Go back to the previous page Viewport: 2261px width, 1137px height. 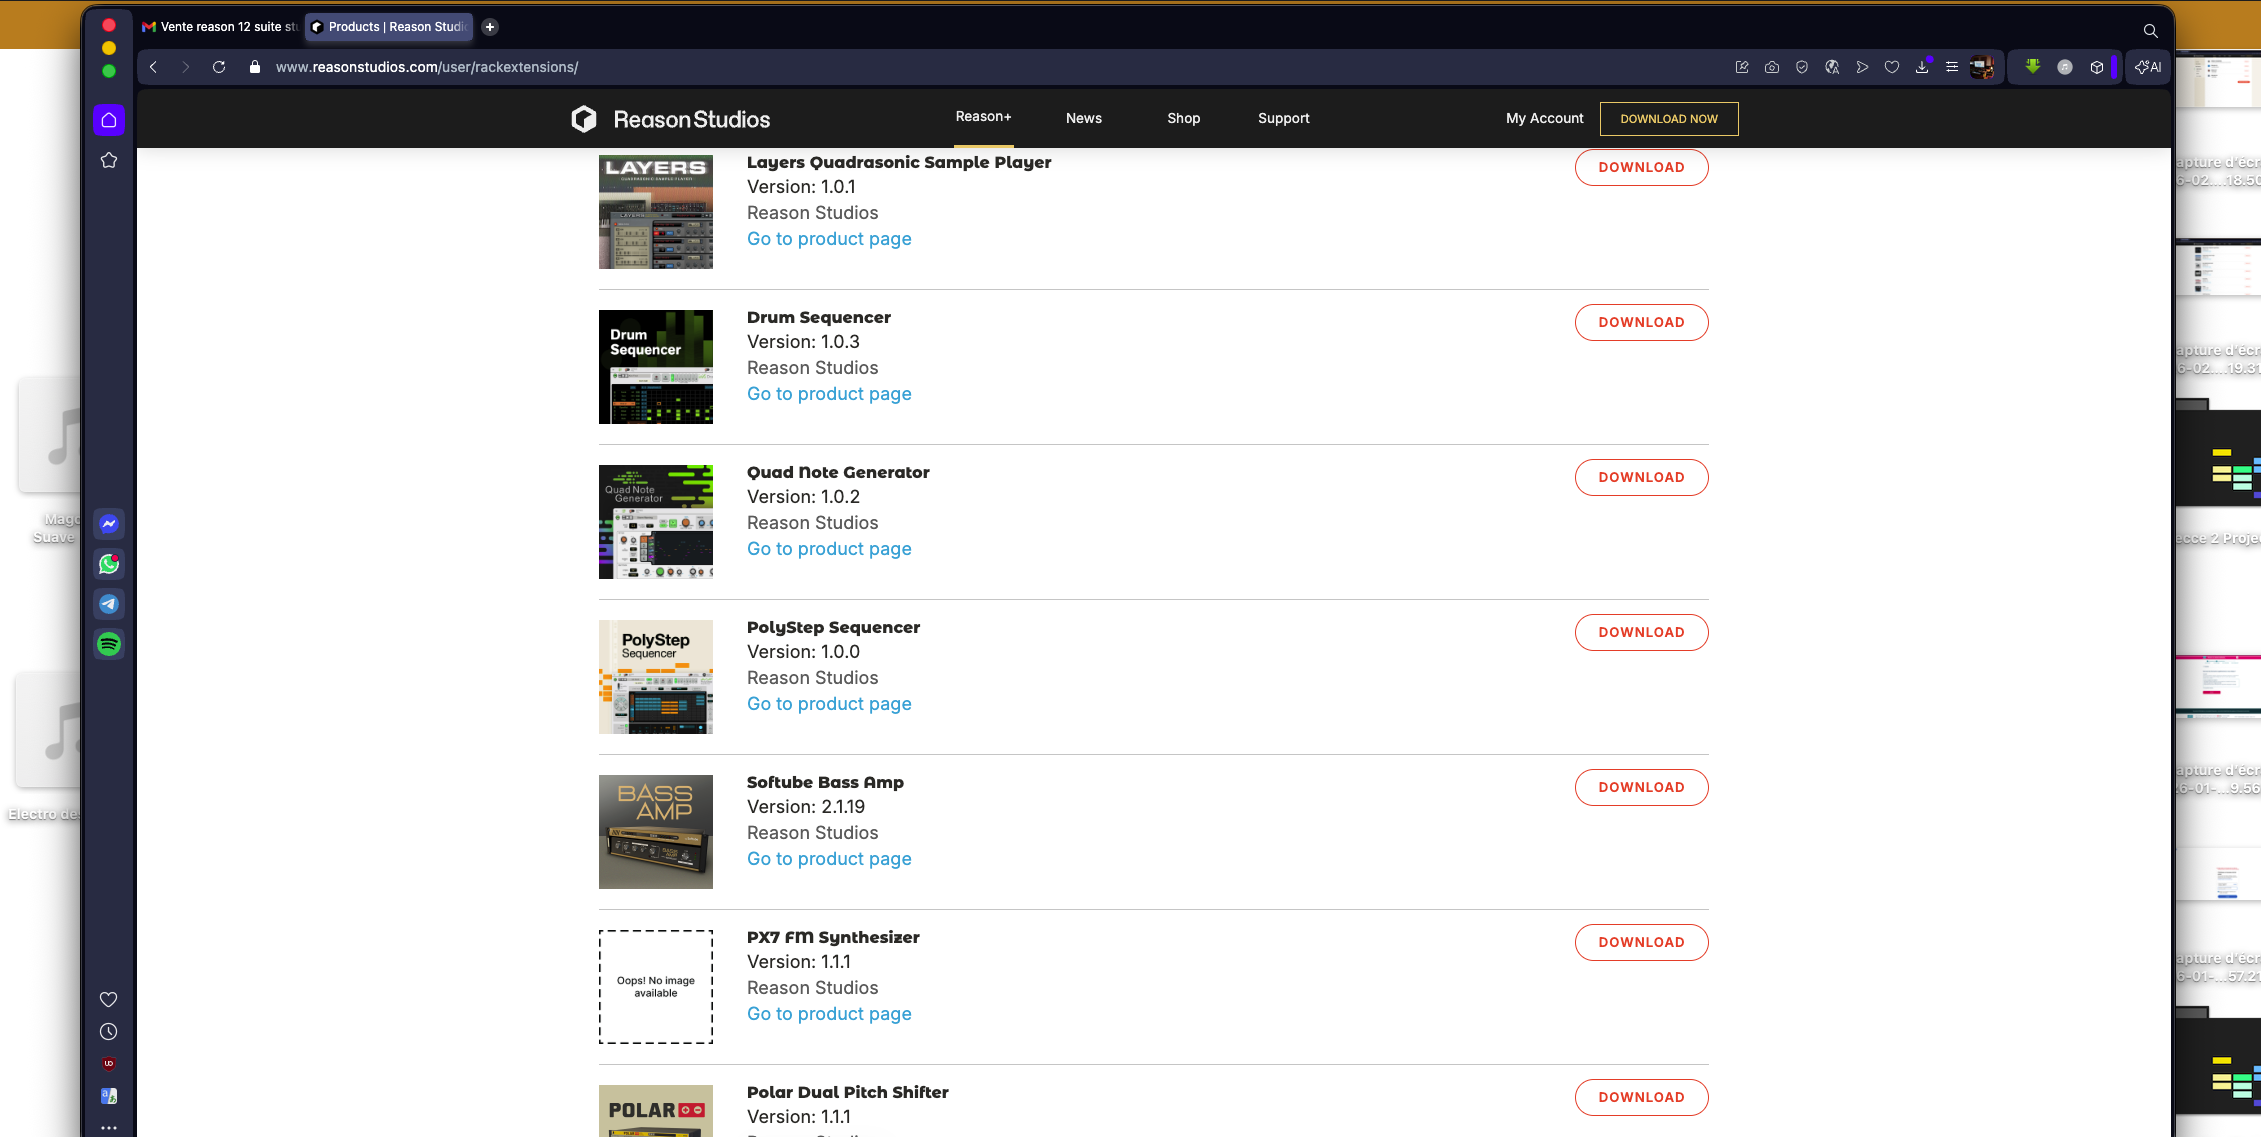tap(153, 67)
